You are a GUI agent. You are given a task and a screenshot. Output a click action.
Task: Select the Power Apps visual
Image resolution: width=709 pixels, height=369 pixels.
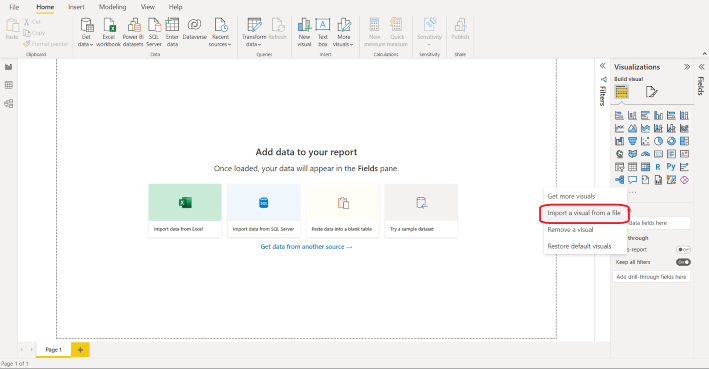tap(684, 180)
